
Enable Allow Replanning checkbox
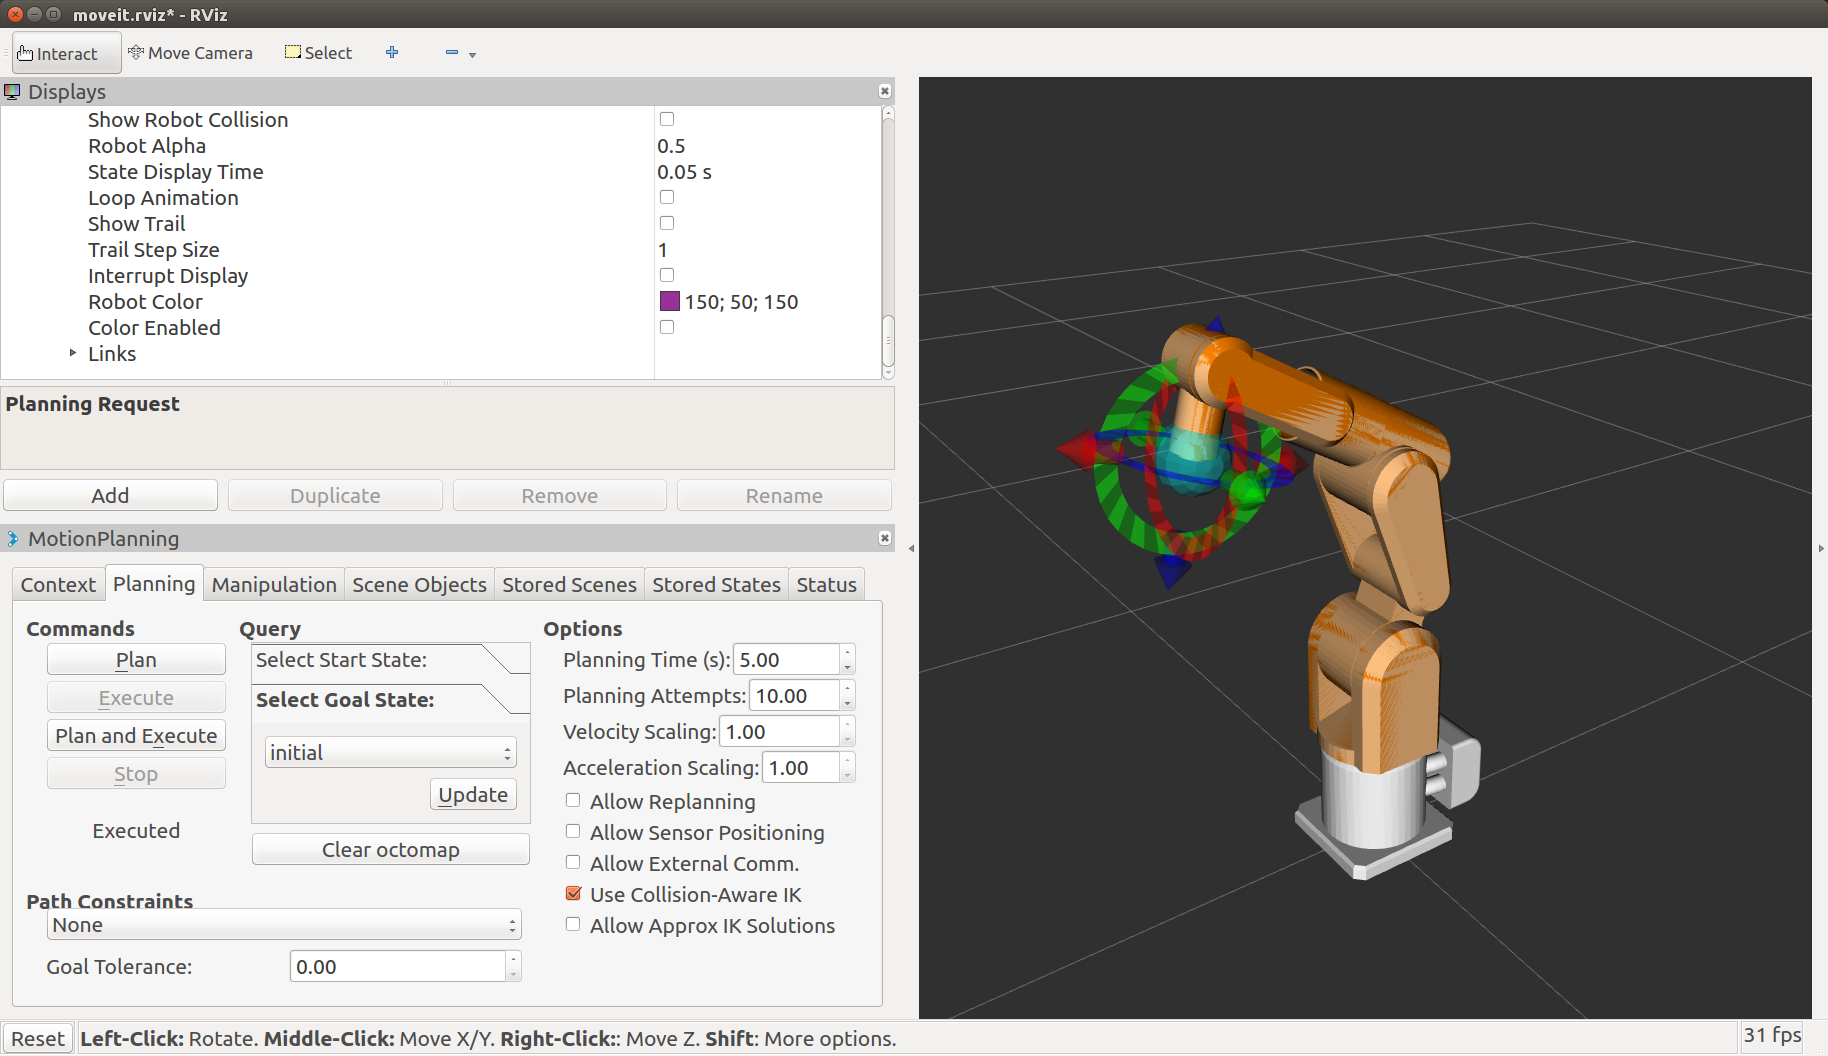[x=573, y=800]
